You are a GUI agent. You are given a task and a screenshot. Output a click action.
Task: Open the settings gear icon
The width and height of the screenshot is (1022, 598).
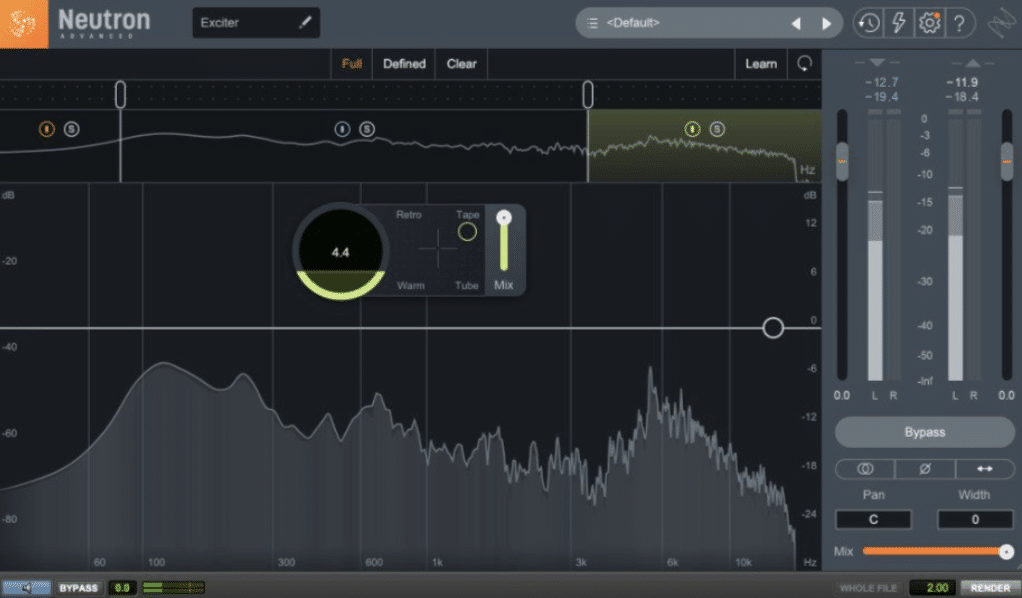(x=929, y=23)
